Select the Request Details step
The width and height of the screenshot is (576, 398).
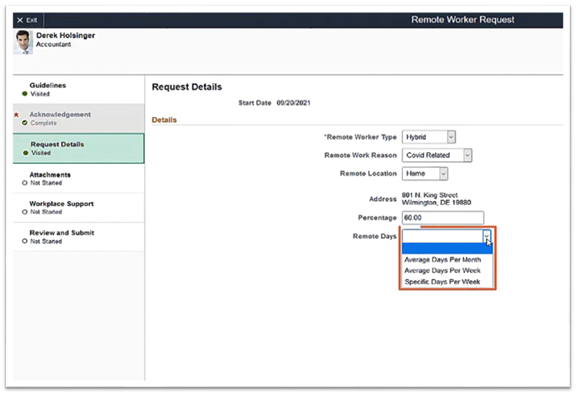coord(78,148)
